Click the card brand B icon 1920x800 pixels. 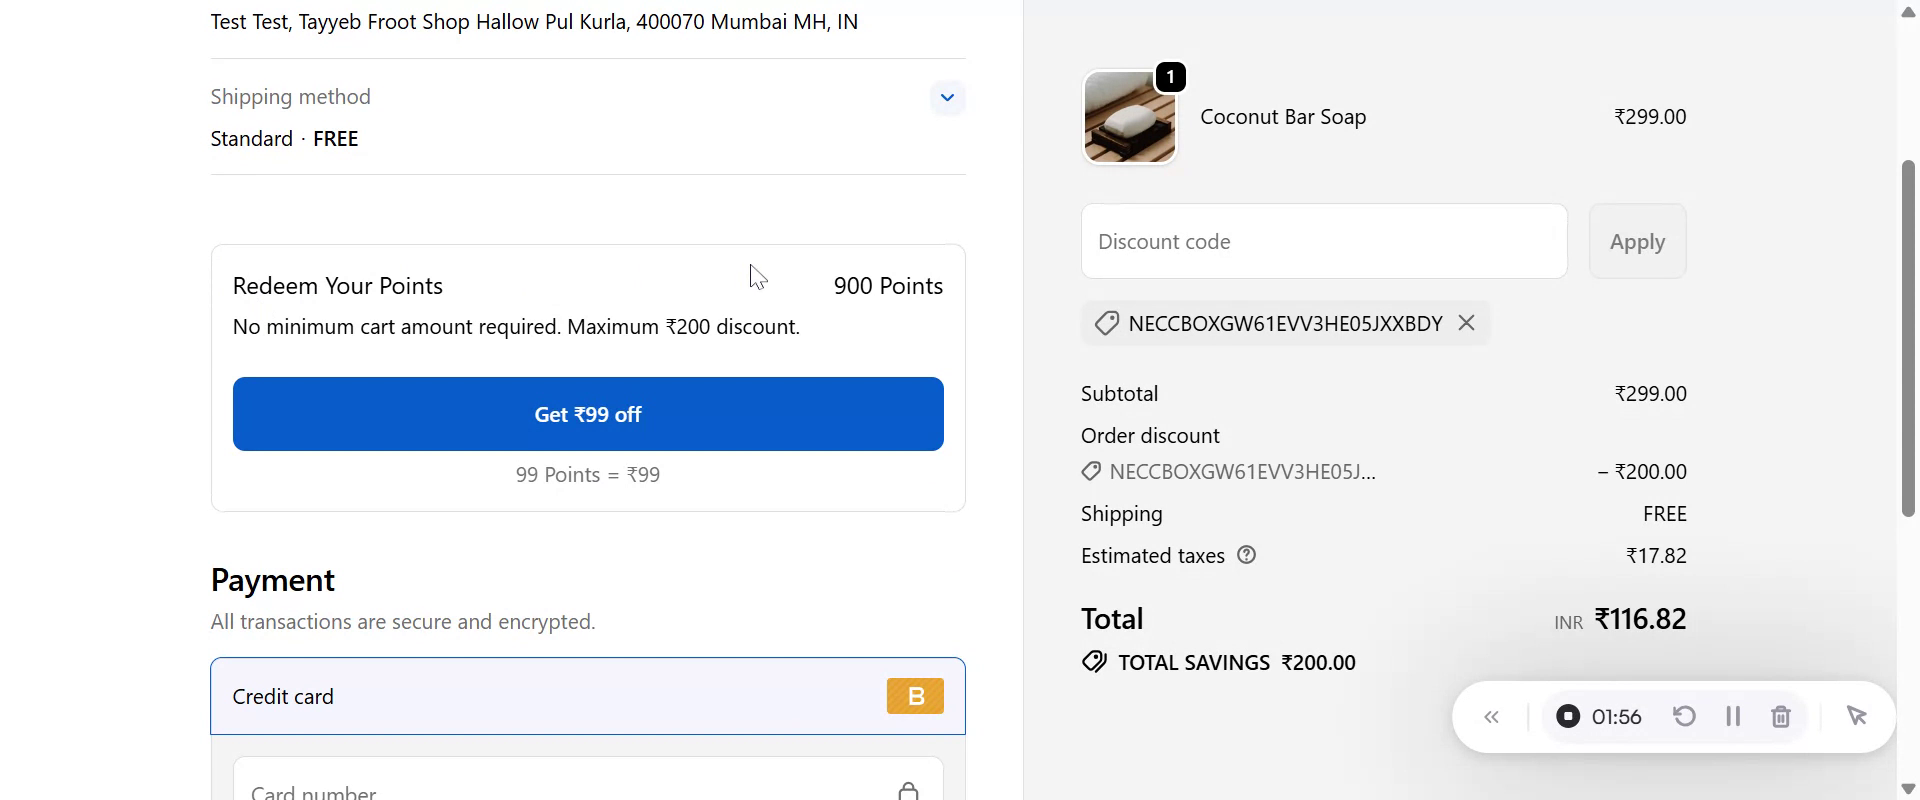915,696
